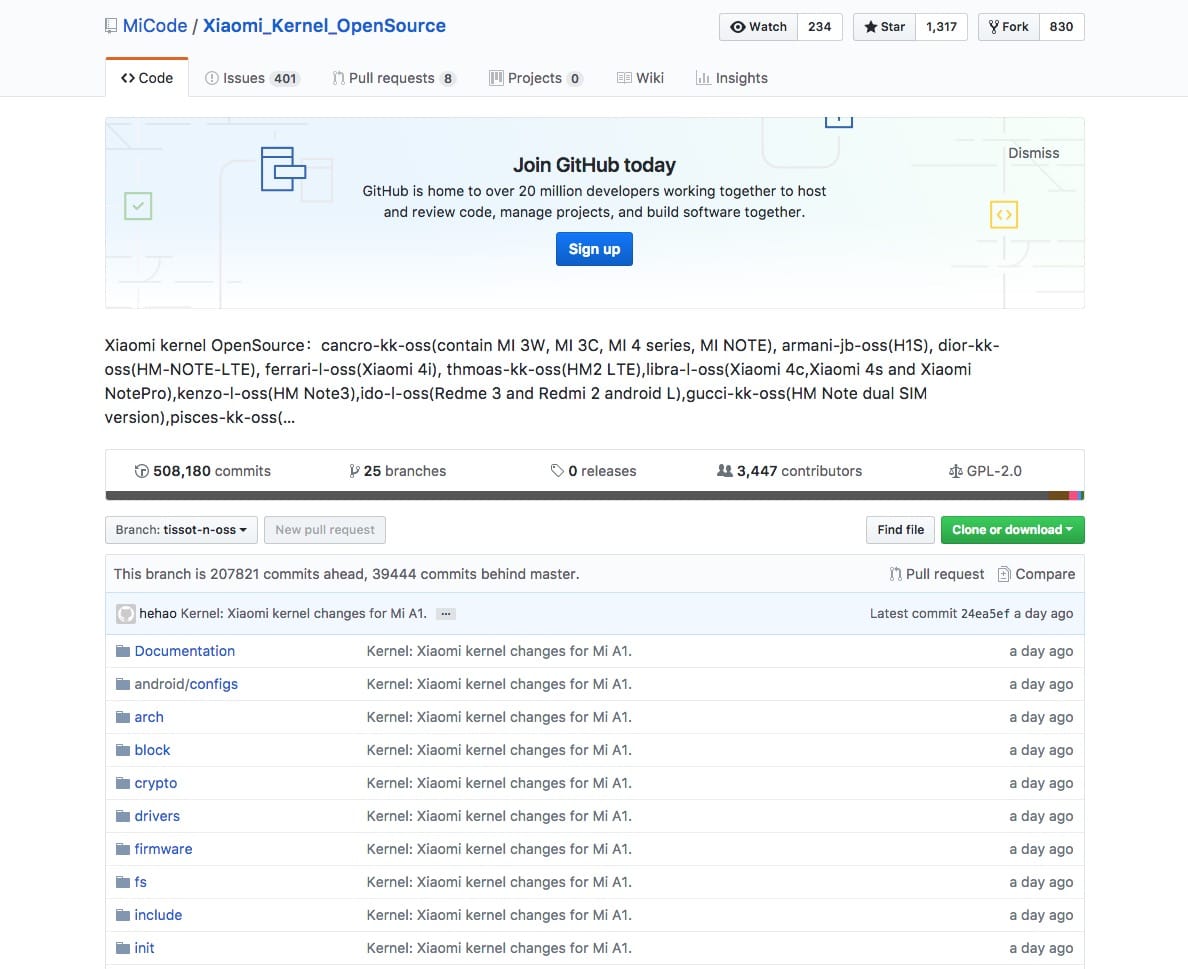This screenshot has height=969, width=1188.
Task: Click the Compare file-diff icon
Action: [x=1004, y=574]
